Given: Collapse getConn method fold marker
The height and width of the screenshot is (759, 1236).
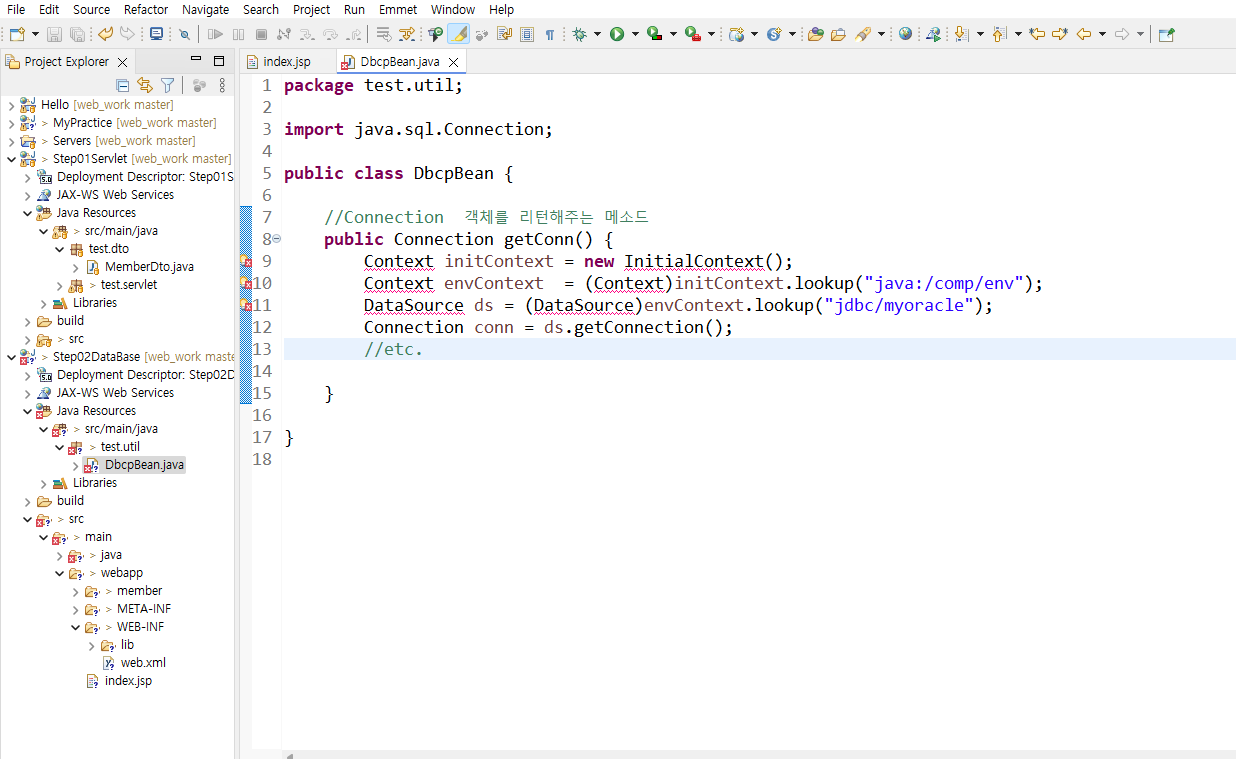Looking at the screenshot, I should point(276,239).
